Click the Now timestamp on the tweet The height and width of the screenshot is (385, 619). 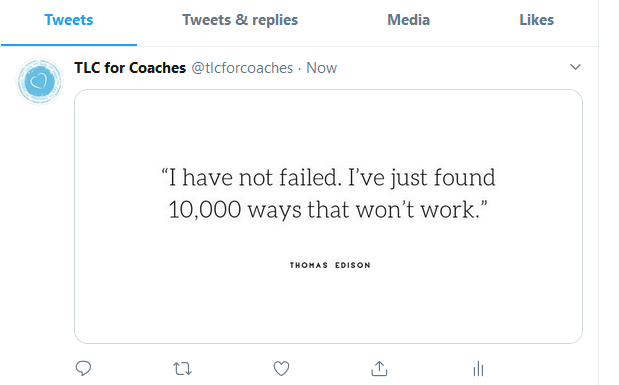(x=321, y=68)
